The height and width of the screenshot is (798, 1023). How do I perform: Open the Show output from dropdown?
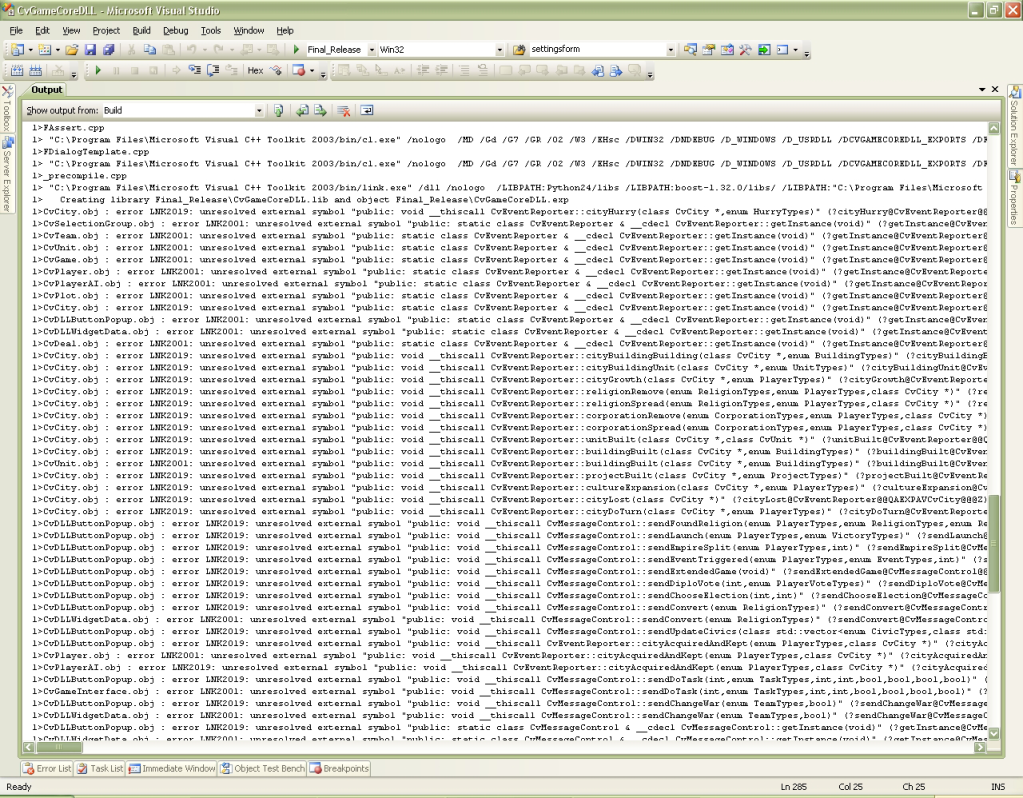tap(258, 110)
